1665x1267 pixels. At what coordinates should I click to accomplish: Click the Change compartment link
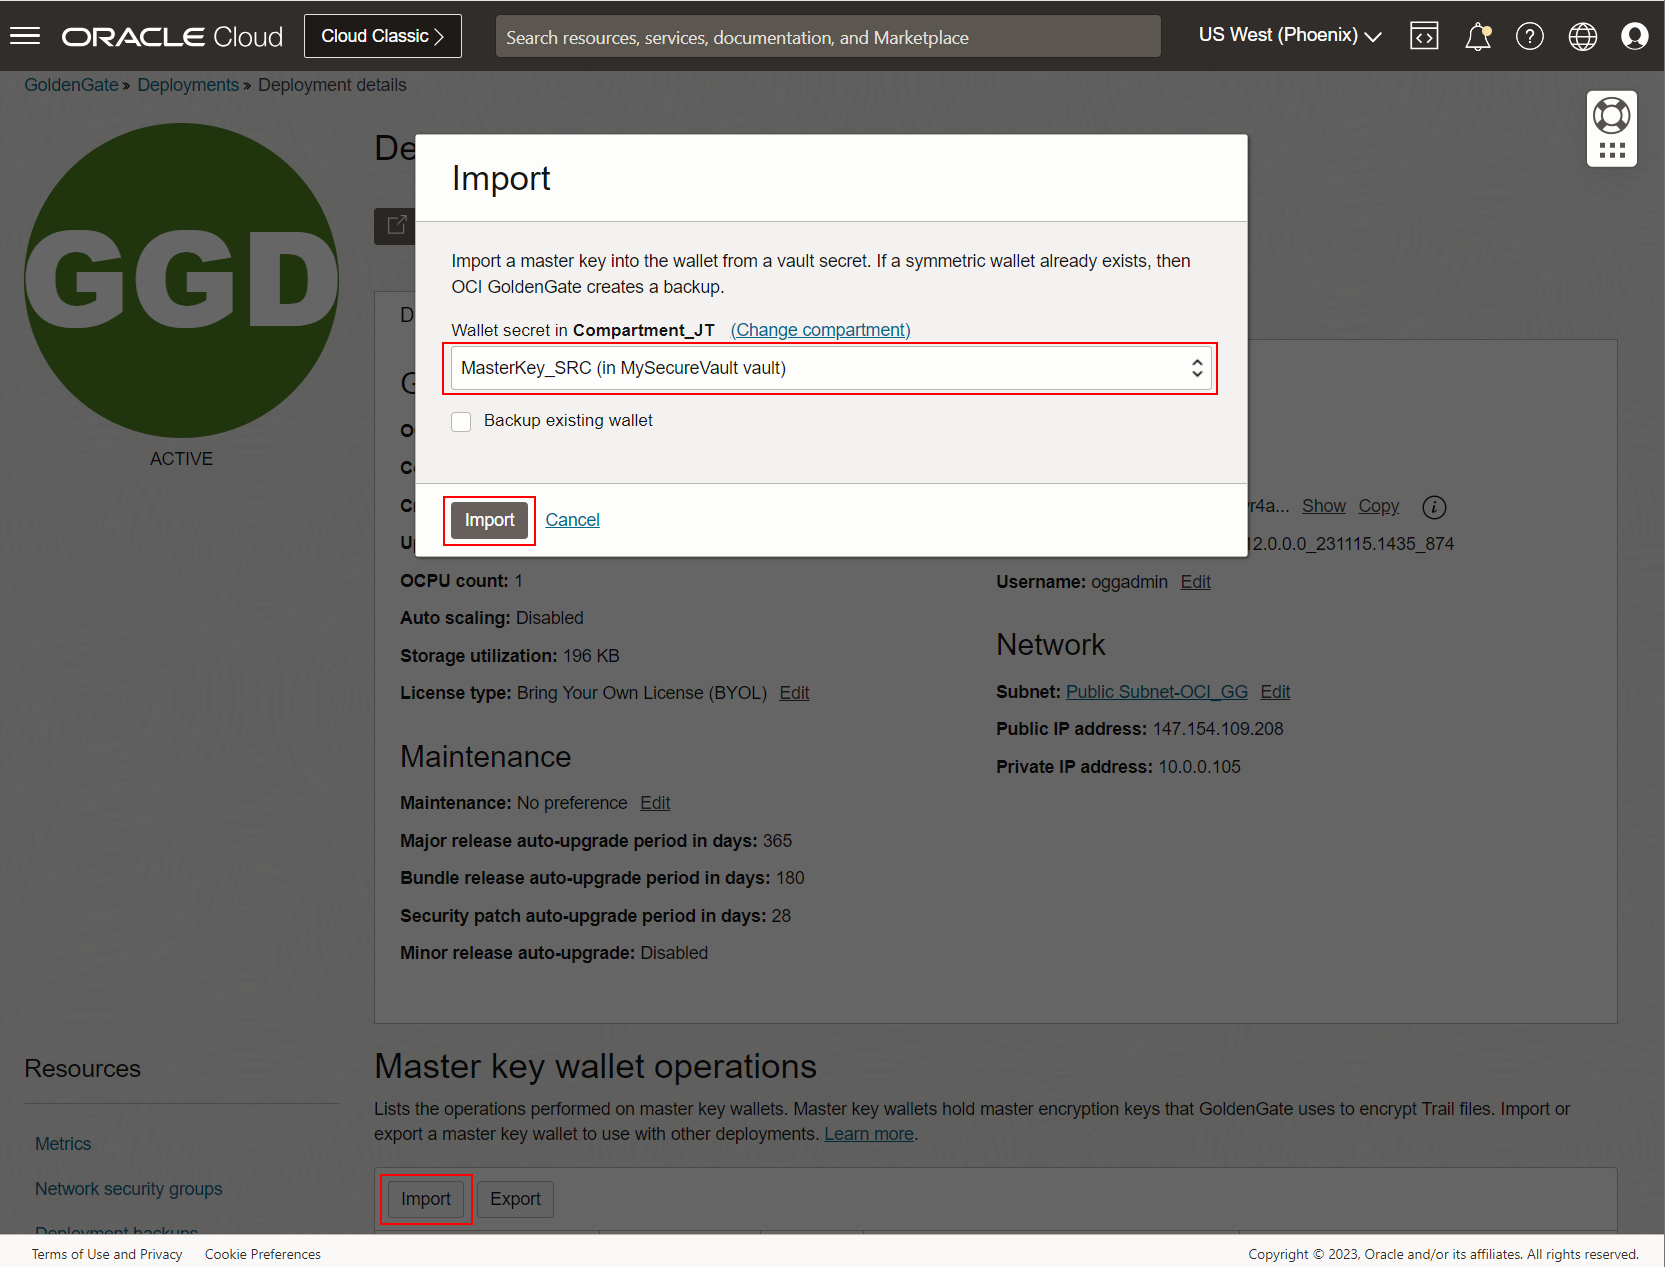(819, 330)
